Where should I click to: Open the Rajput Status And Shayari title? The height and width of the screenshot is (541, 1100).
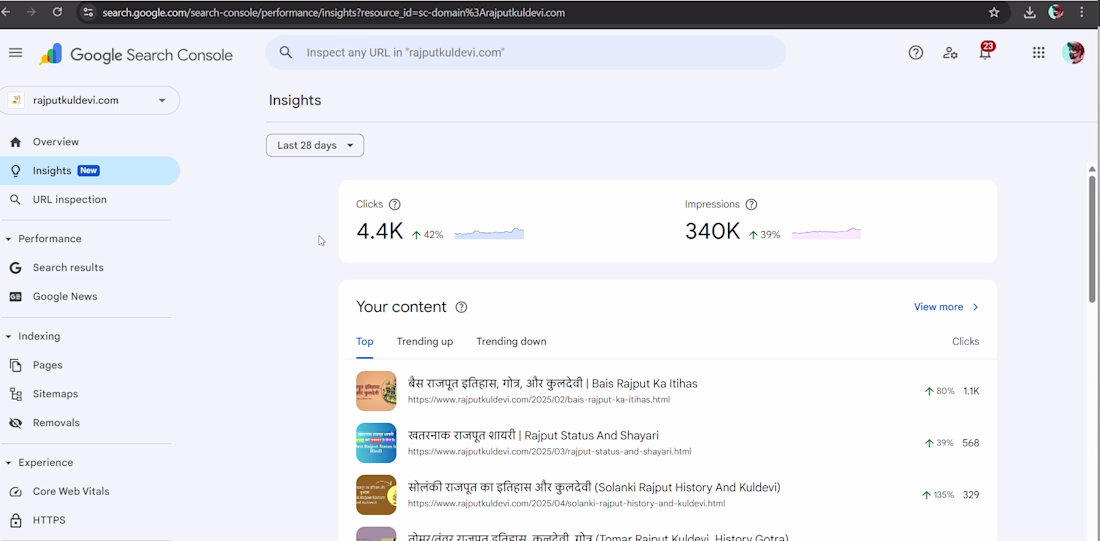click(533, 435)
